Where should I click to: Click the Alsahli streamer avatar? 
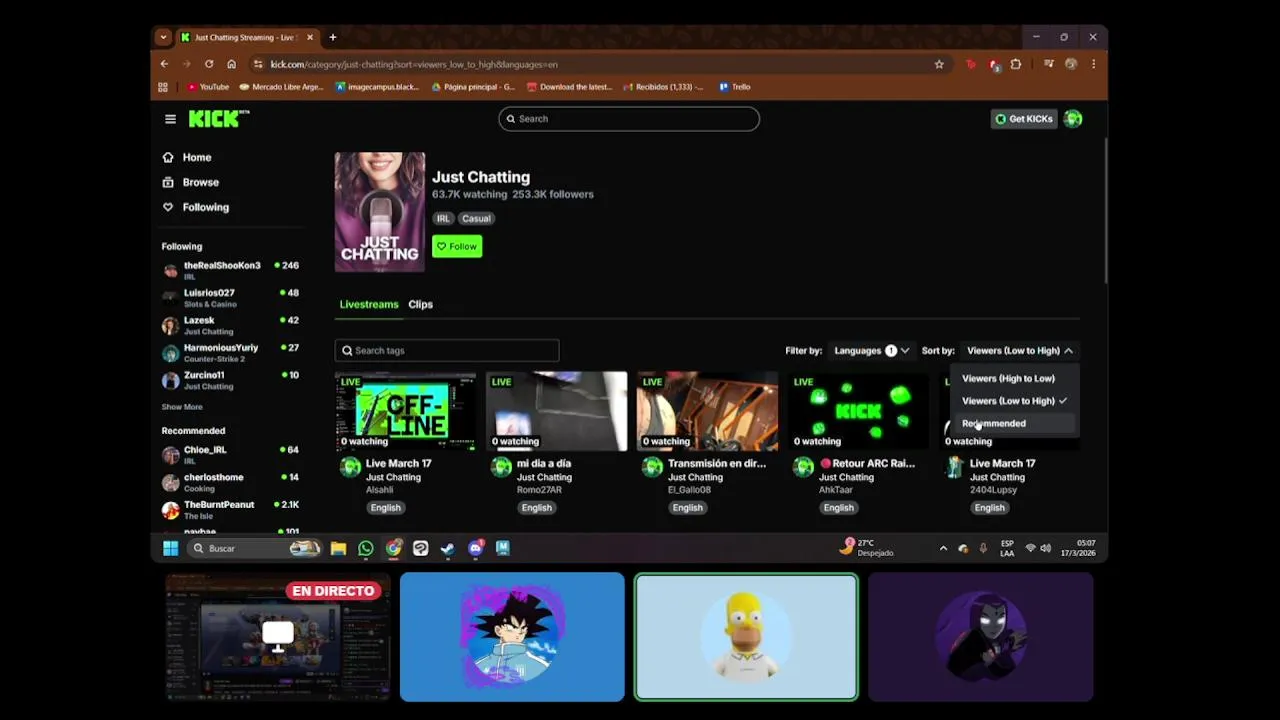tap(350, 467)
